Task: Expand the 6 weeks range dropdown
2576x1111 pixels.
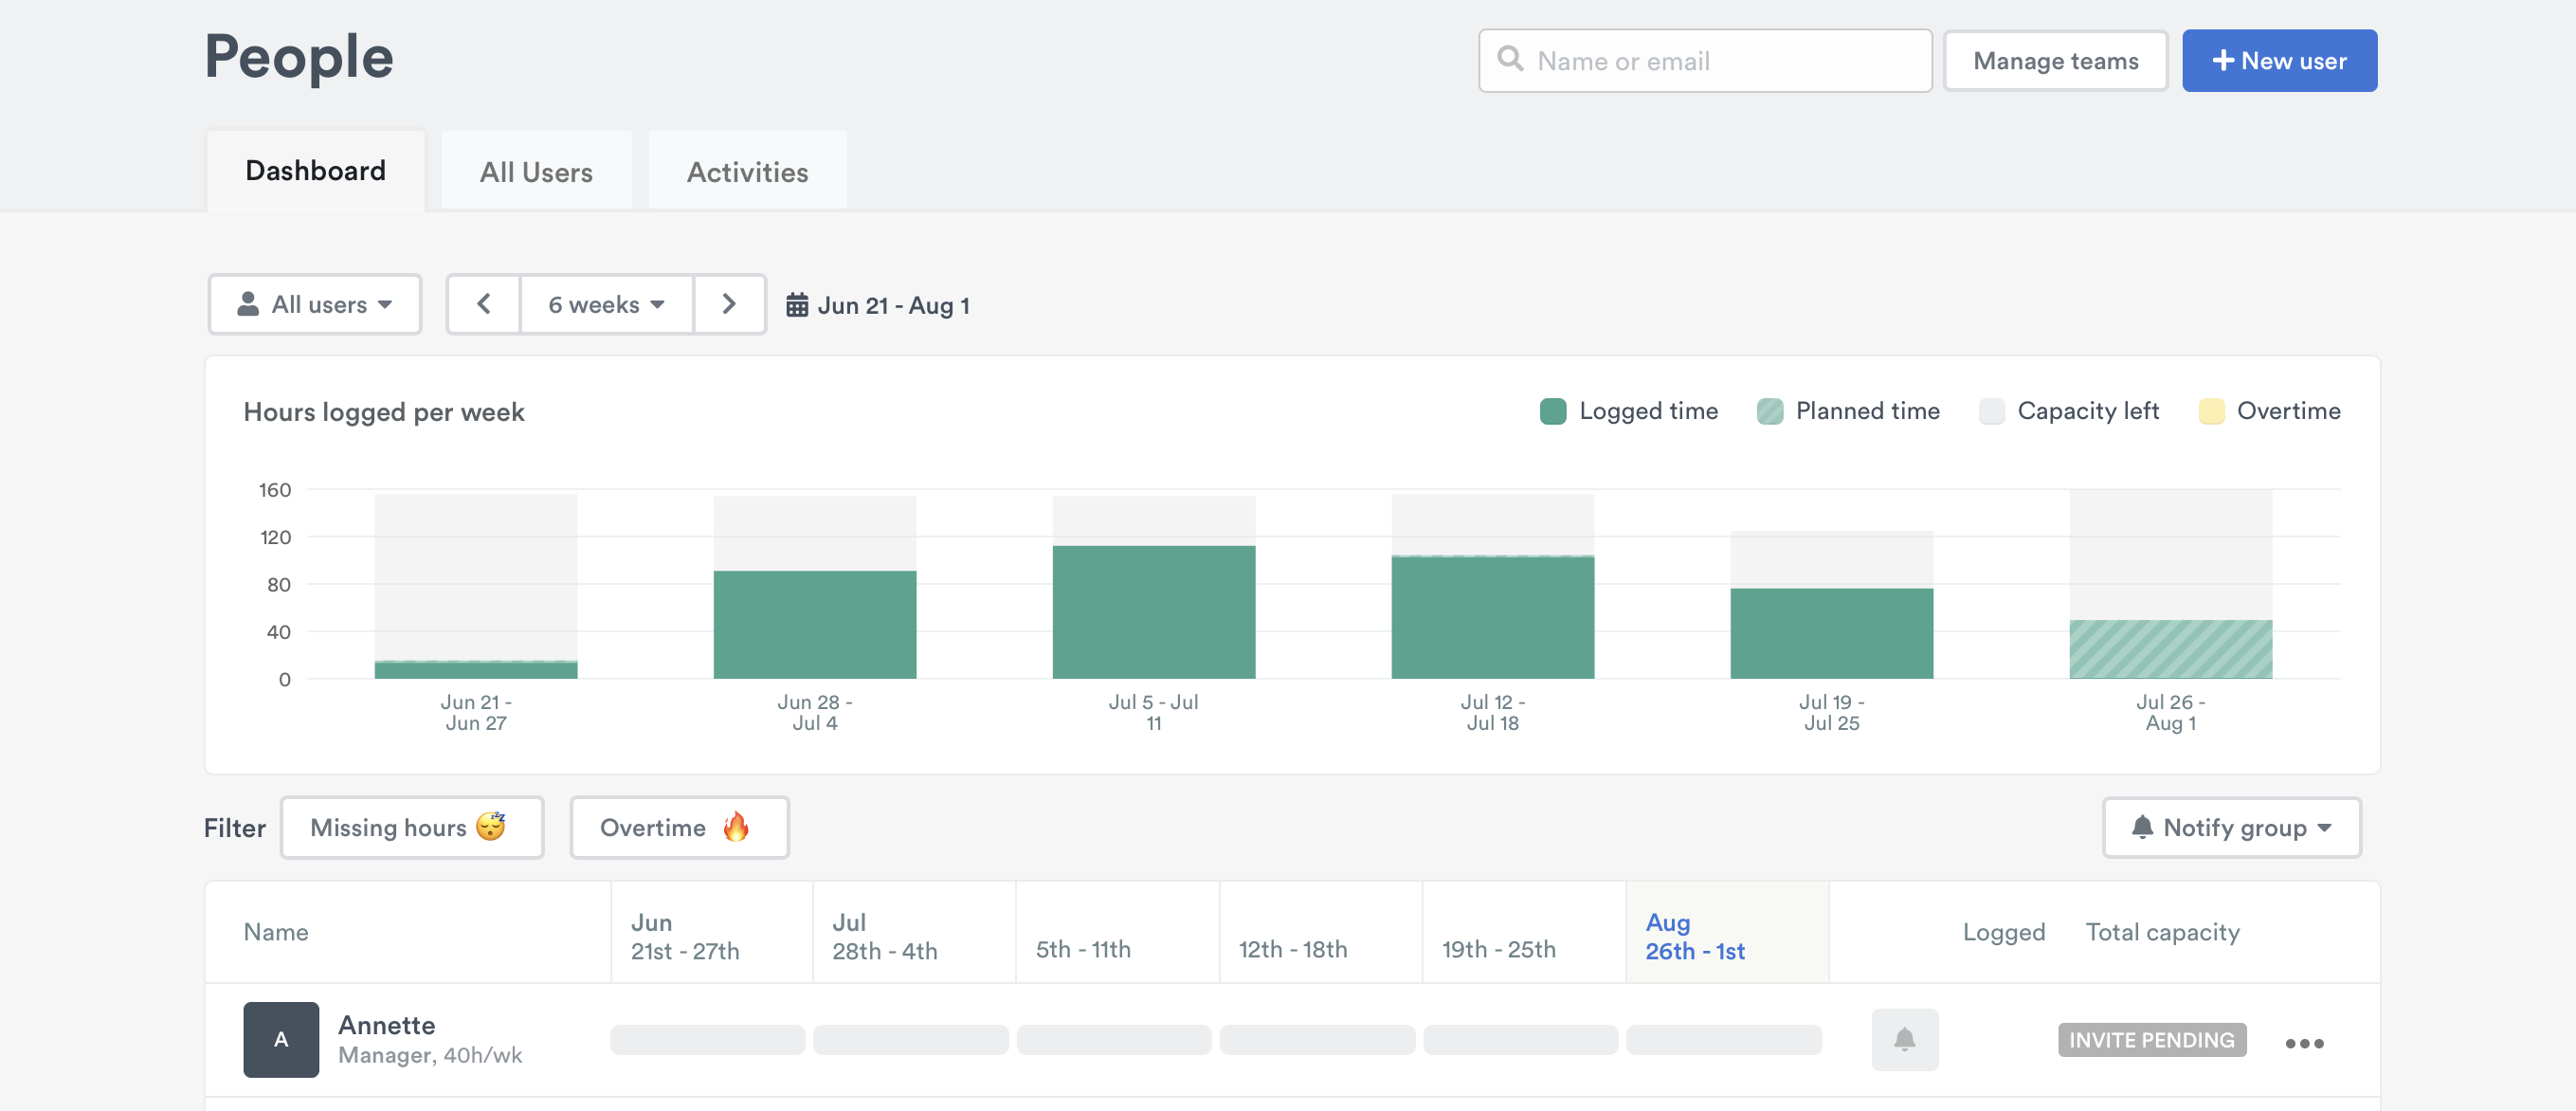Action: point(606,304)
